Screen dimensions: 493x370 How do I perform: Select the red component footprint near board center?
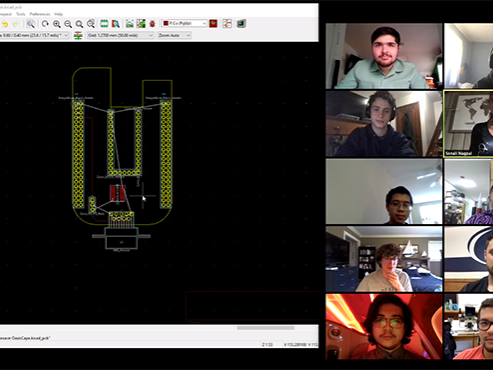coord(118,194)
